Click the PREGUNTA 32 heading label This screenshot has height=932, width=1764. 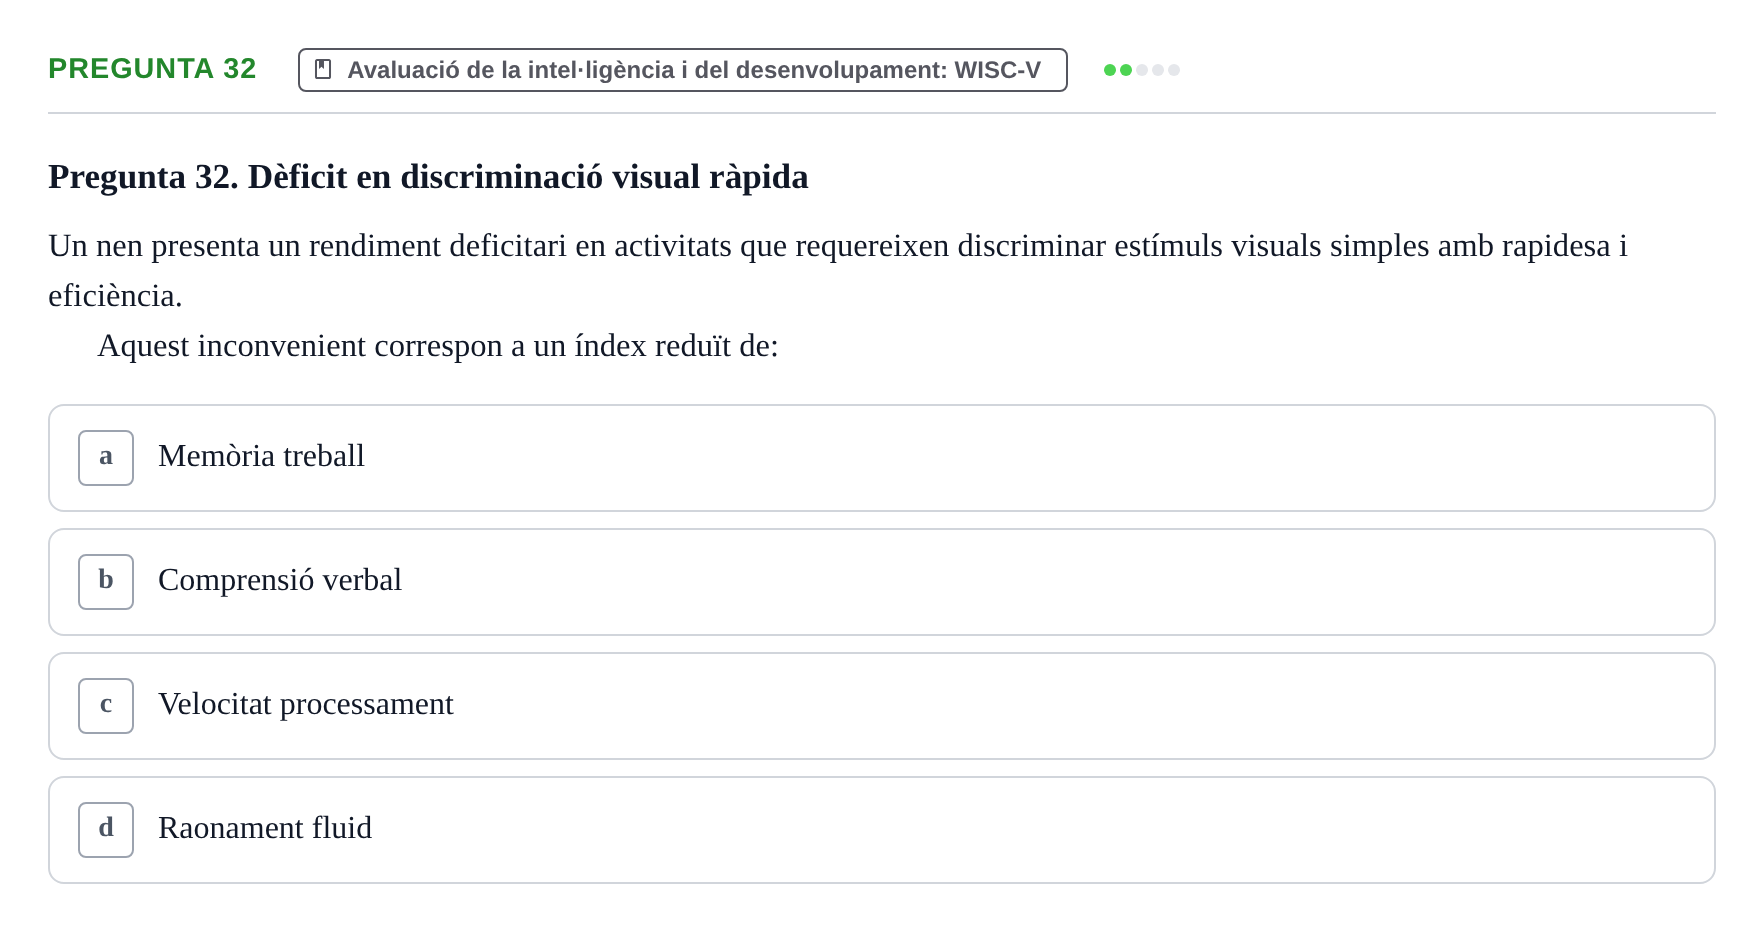pos(152,68)
